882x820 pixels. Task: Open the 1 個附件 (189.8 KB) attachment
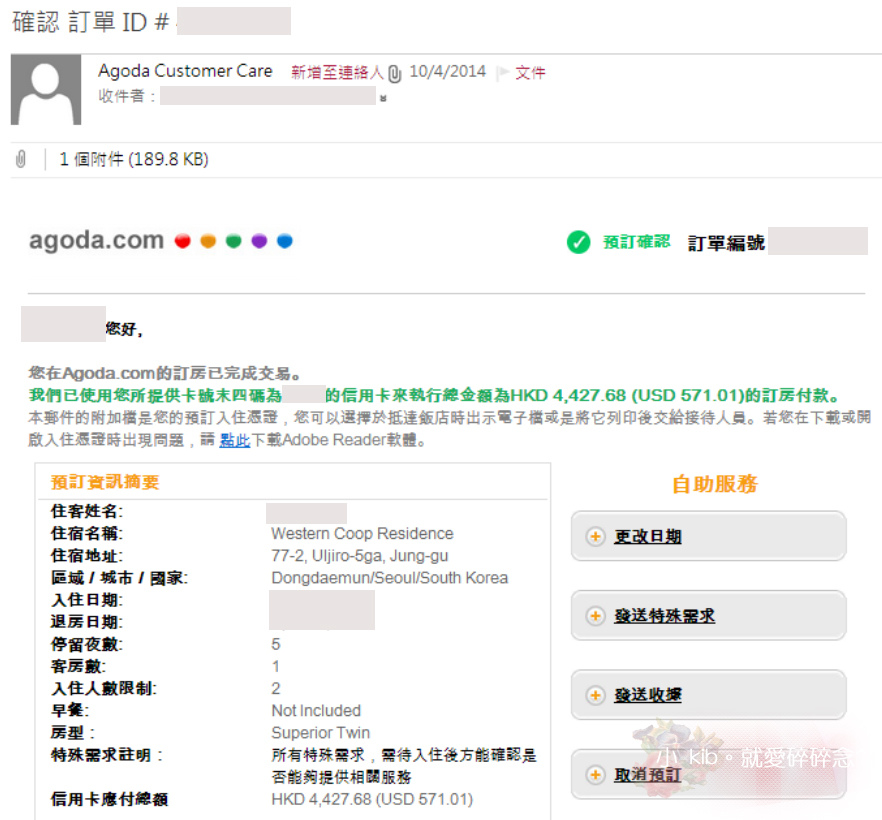(x=134, y=159)
